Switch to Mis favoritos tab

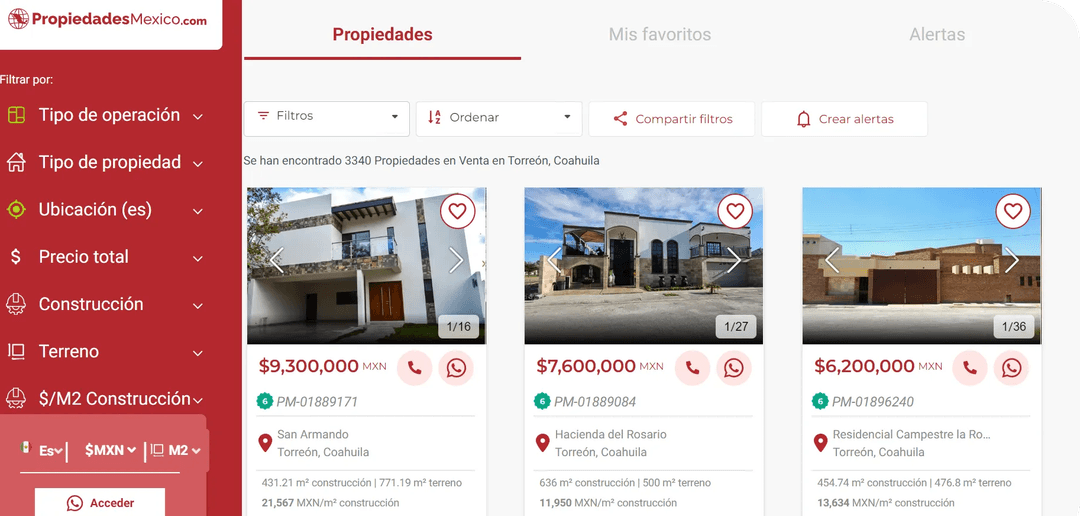click(660, 34)
